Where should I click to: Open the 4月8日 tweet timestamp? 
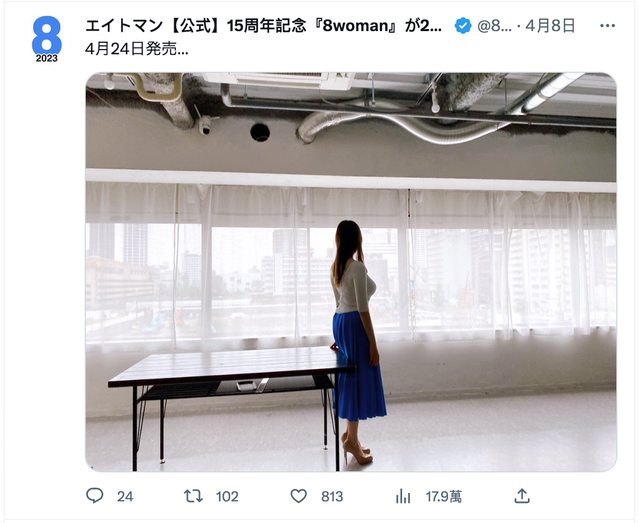[x=550, y=26]
